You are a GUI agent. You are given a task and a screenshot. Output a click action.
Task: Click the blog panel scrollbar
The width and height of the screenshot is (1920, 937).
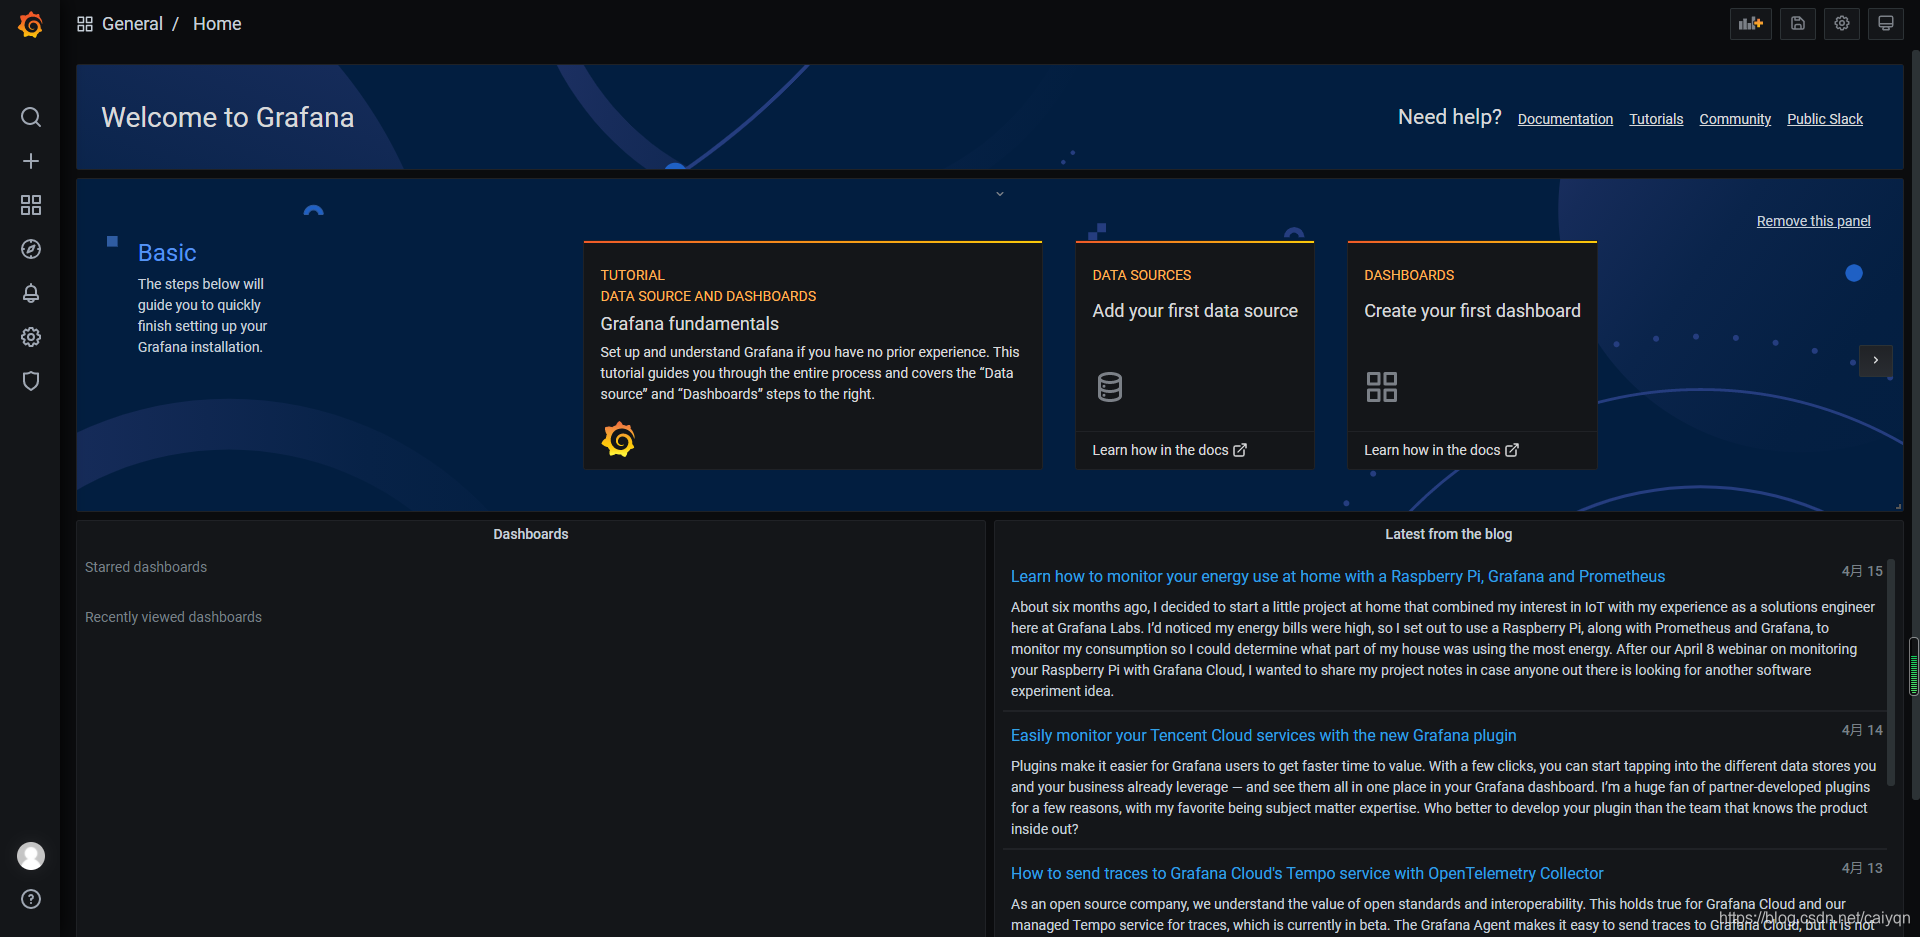coord(1890,672)
